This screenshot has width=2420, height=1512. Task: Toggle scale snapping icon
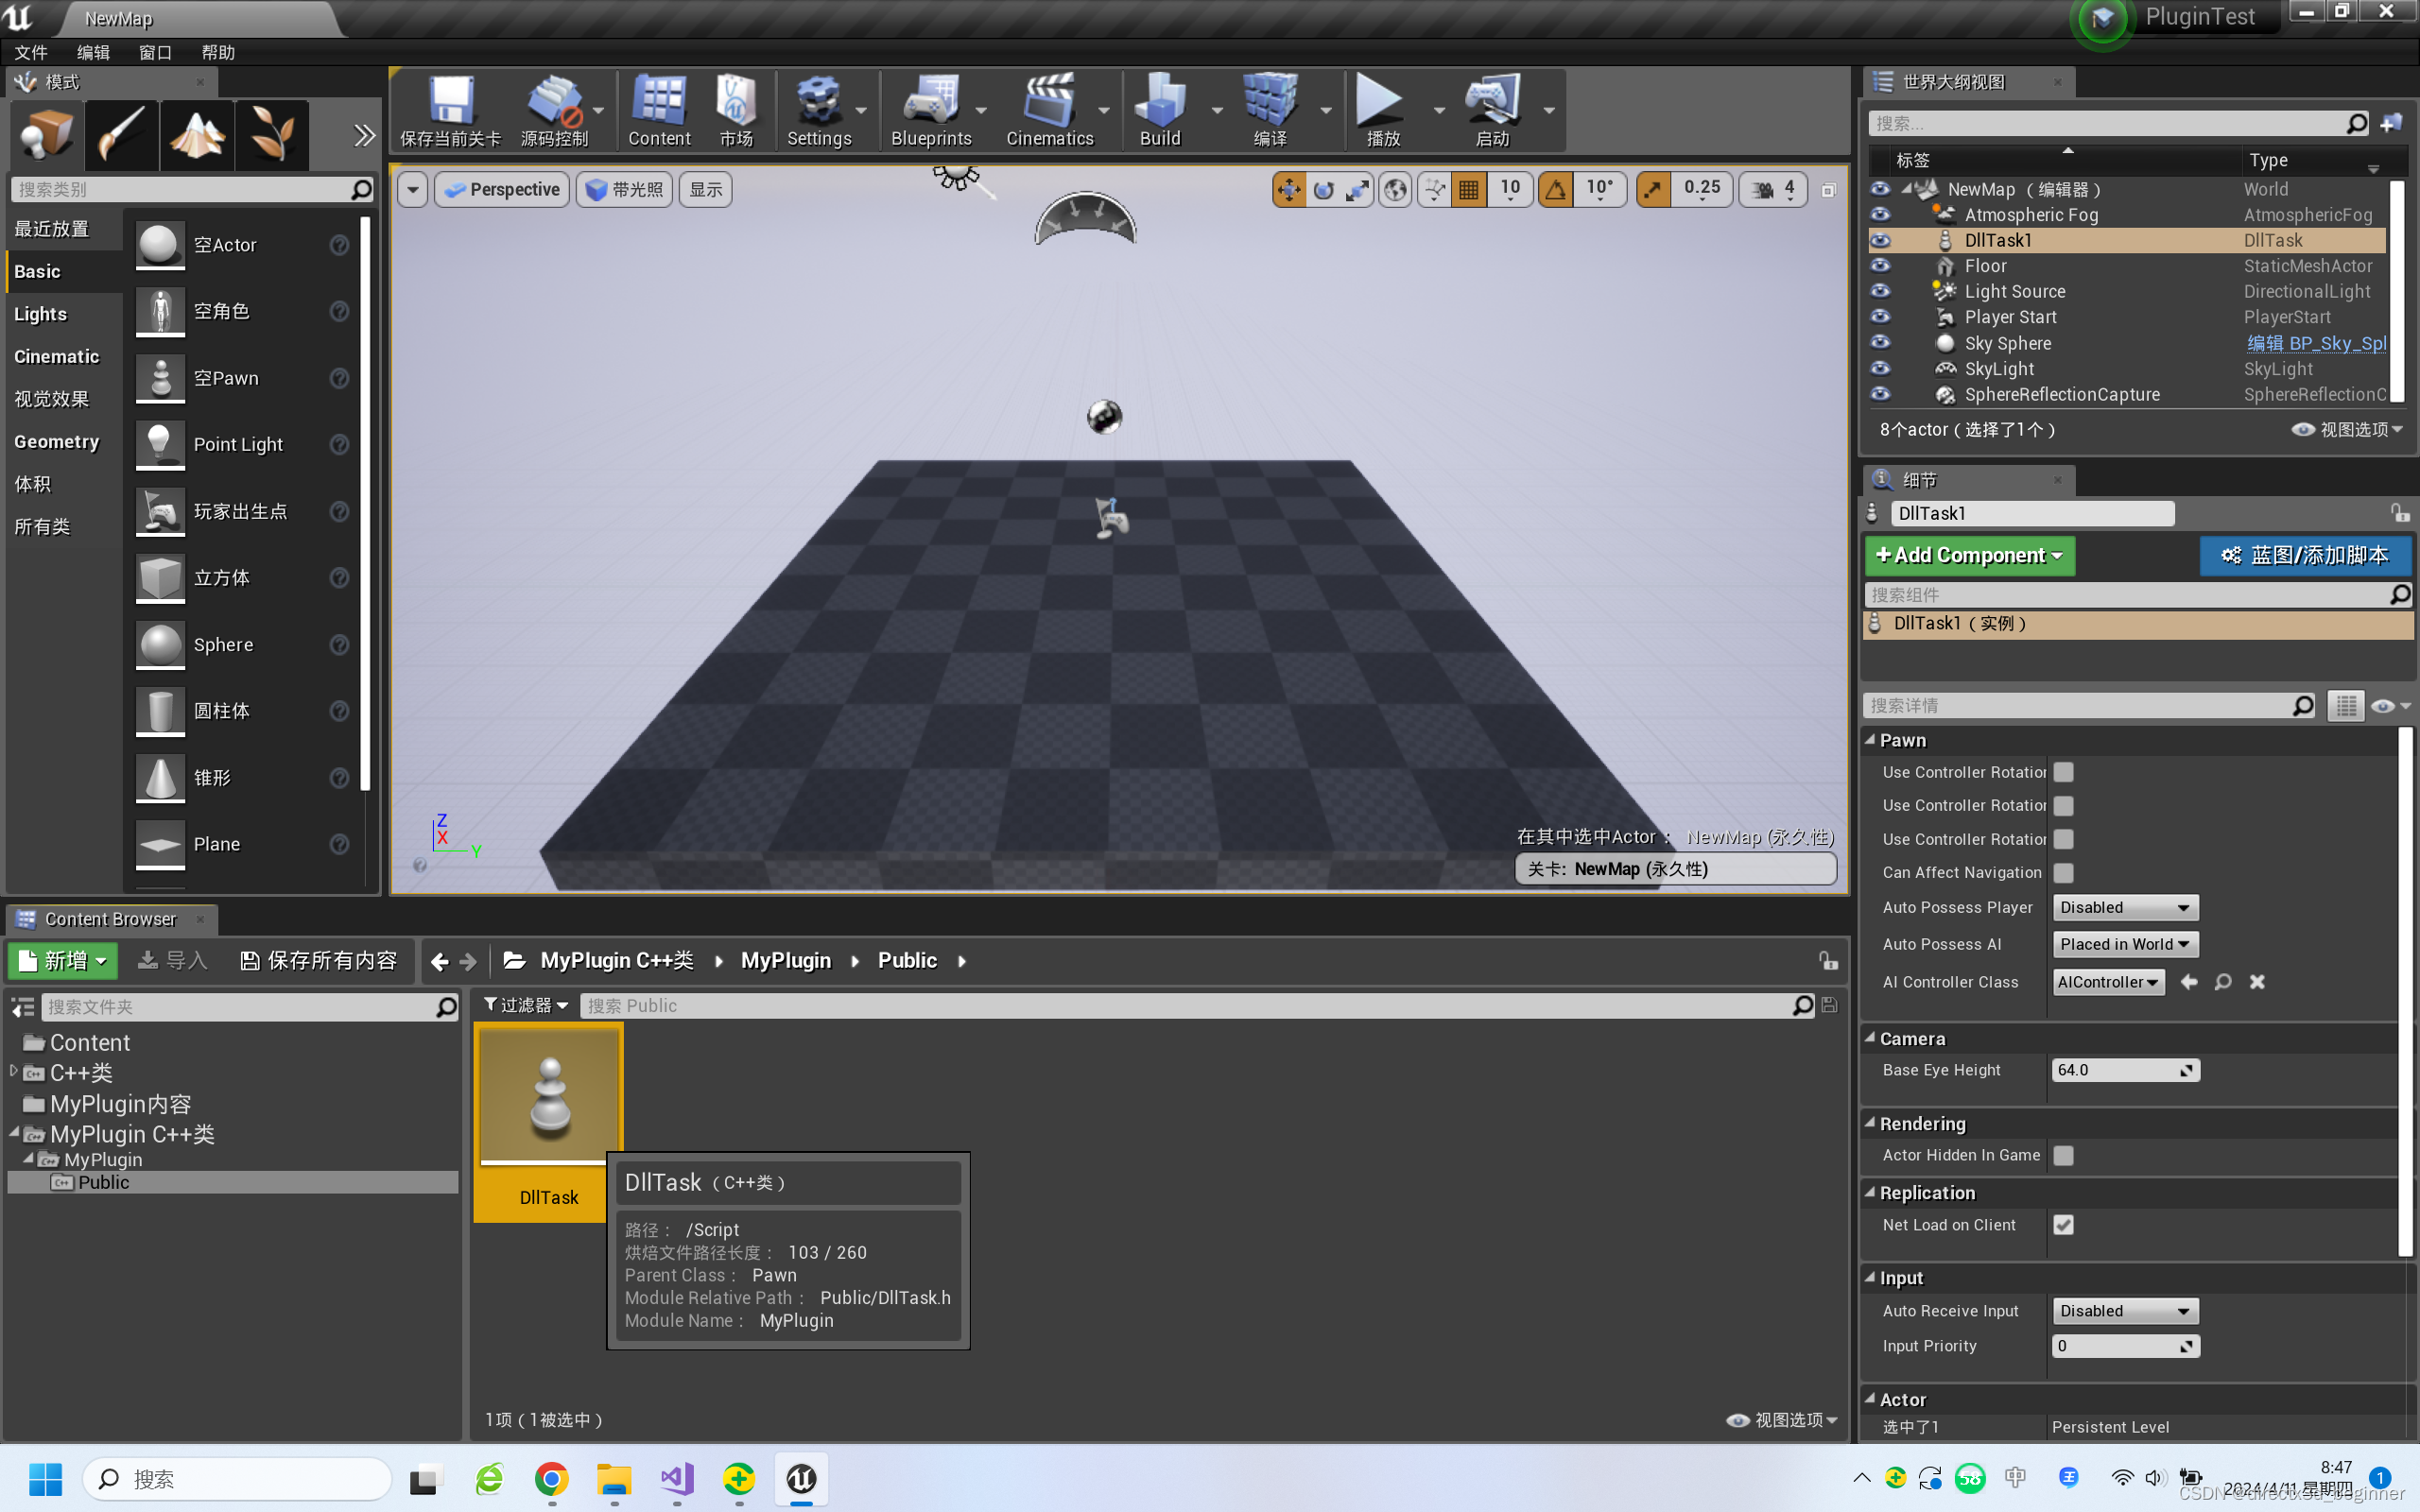tap(1653, 189)
